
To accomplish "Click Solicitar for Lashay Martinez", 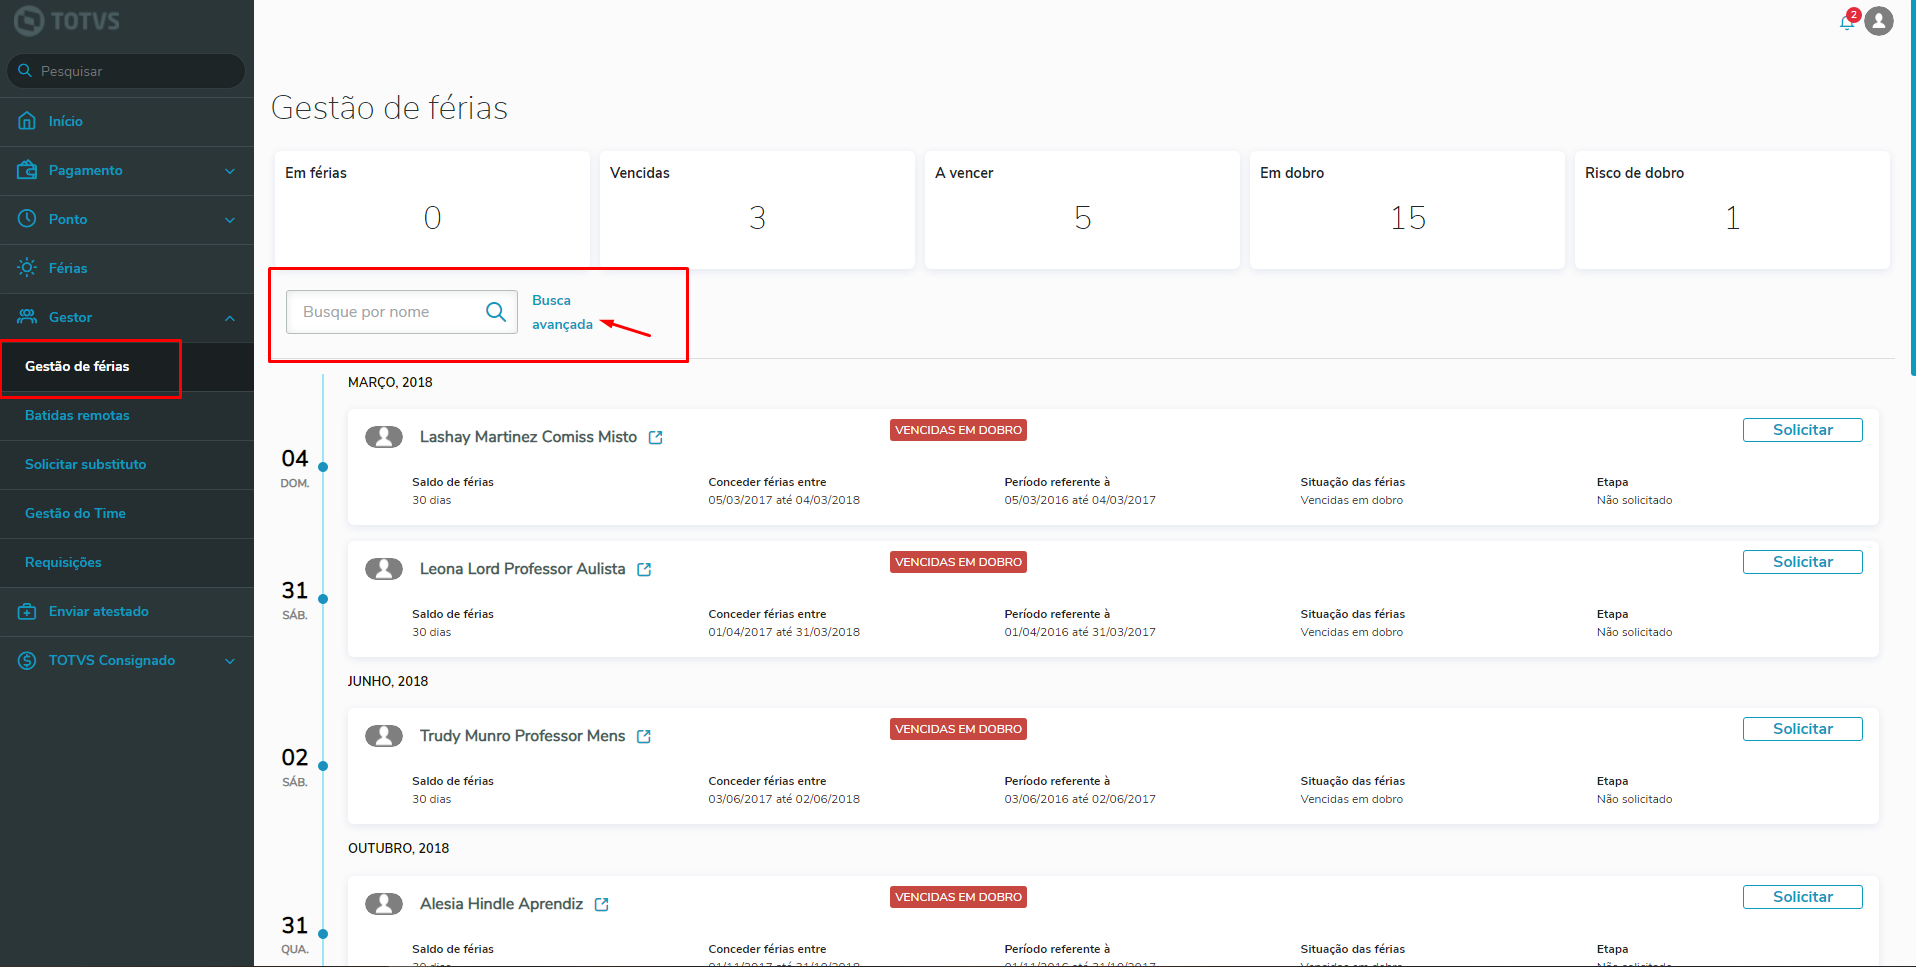I will point(1802,430).
